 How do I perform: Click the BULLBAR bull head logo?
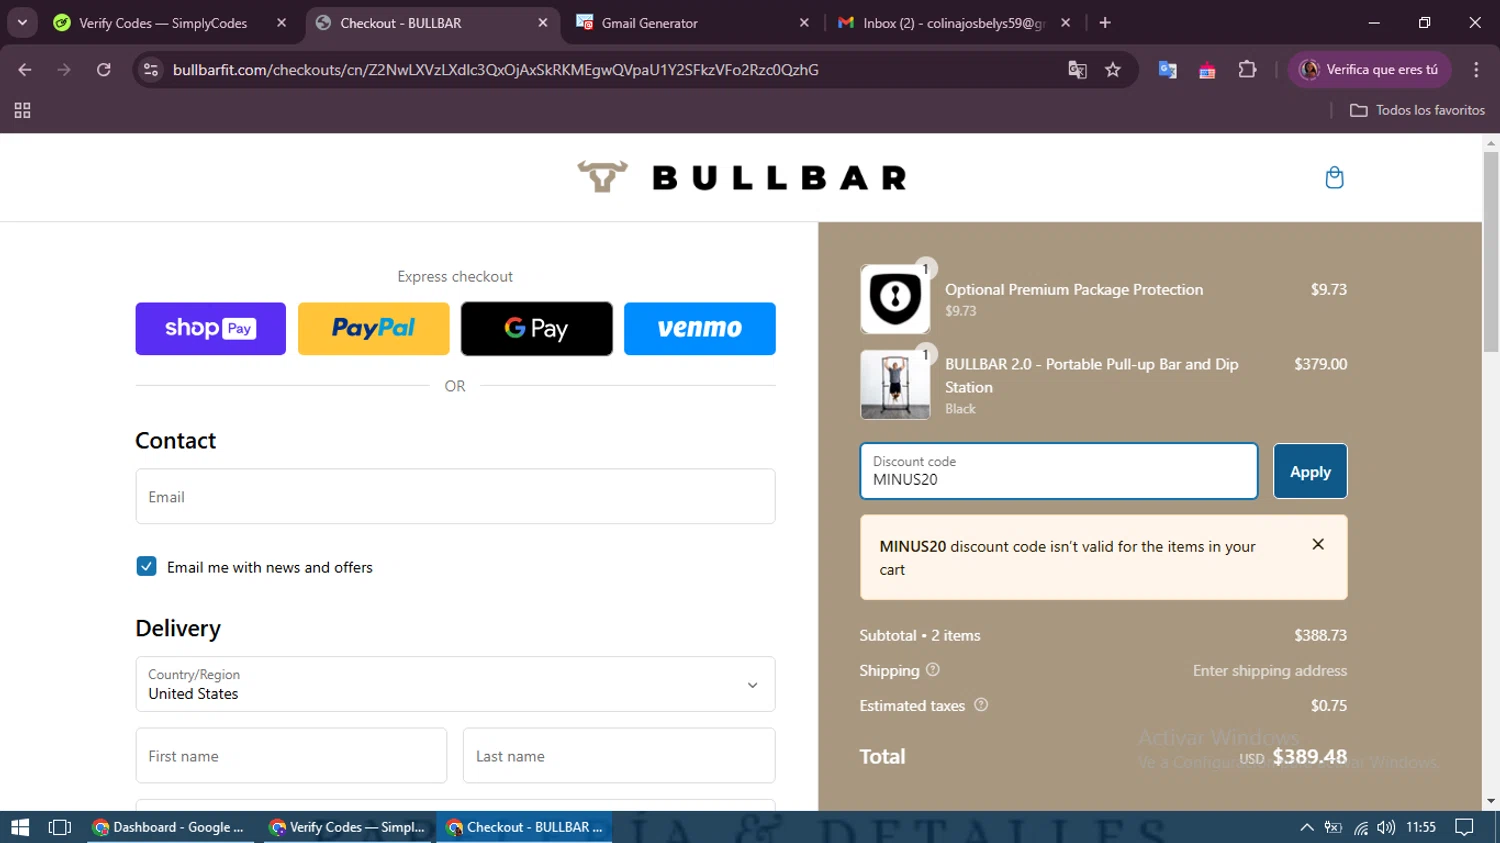602,177
